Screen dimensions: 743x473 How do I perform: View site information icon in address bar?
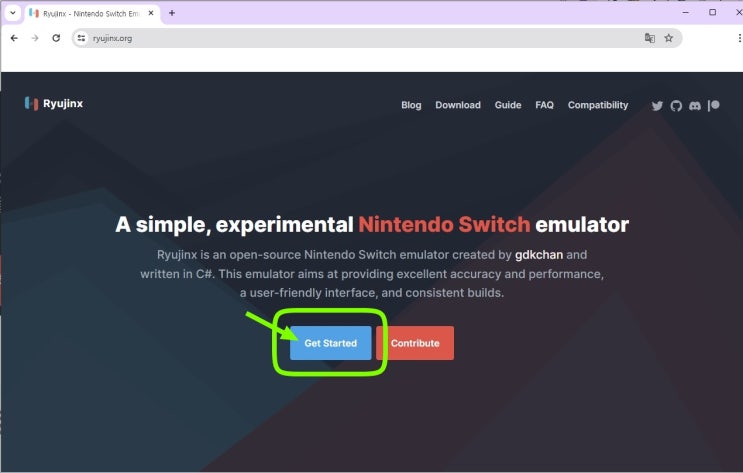coord(82,38)
